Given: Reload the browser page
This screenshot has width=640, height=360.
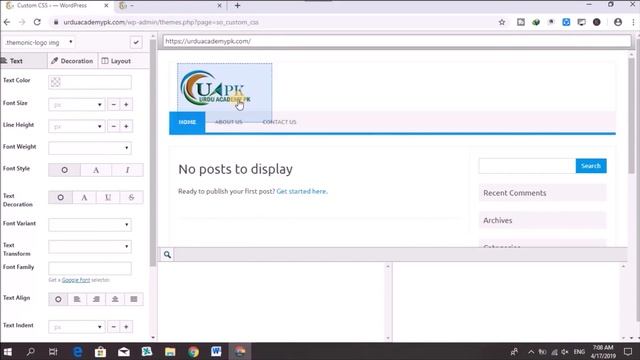Looking at the screenshot, I should pos(37,22).
